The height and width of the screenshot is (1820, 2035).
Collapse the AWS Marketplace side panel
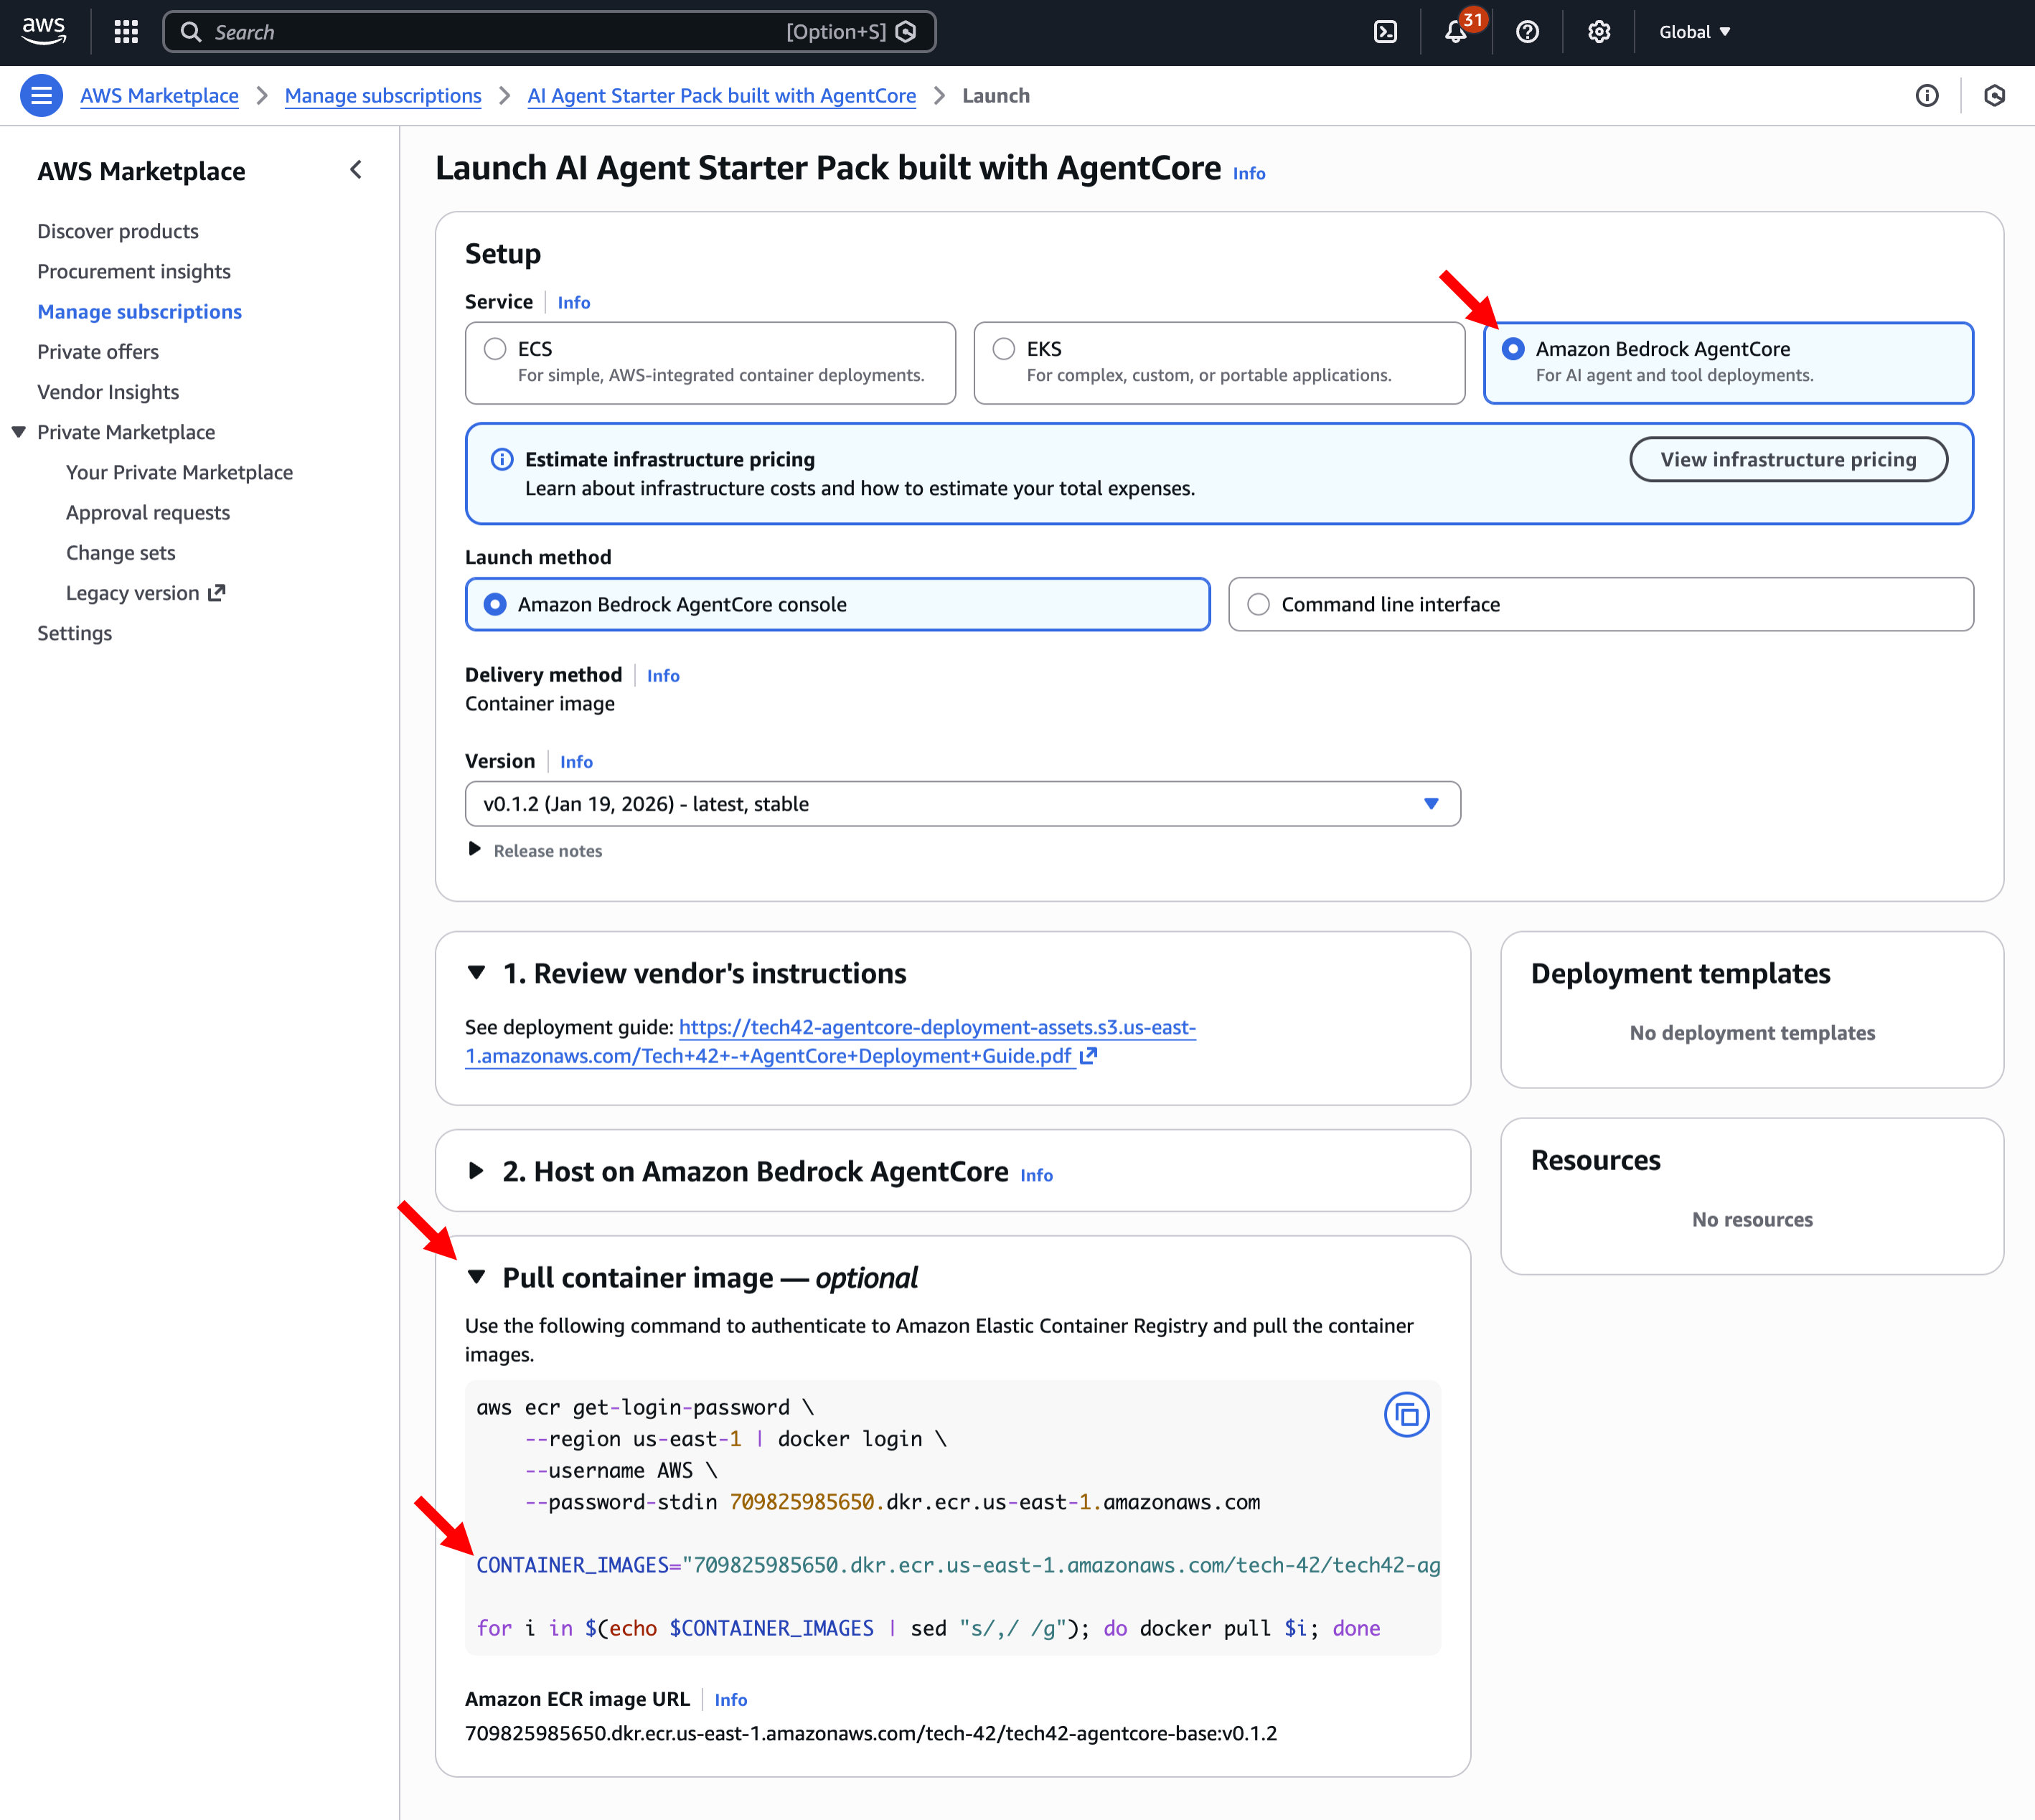356,170
